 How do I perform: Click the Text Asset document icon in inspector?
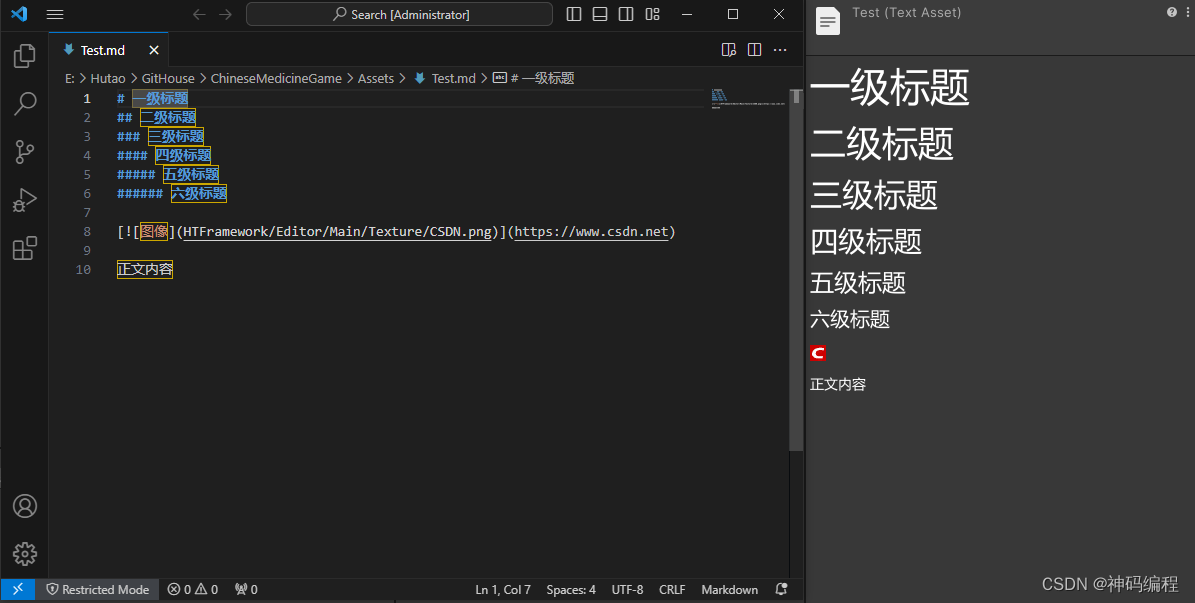828,21
